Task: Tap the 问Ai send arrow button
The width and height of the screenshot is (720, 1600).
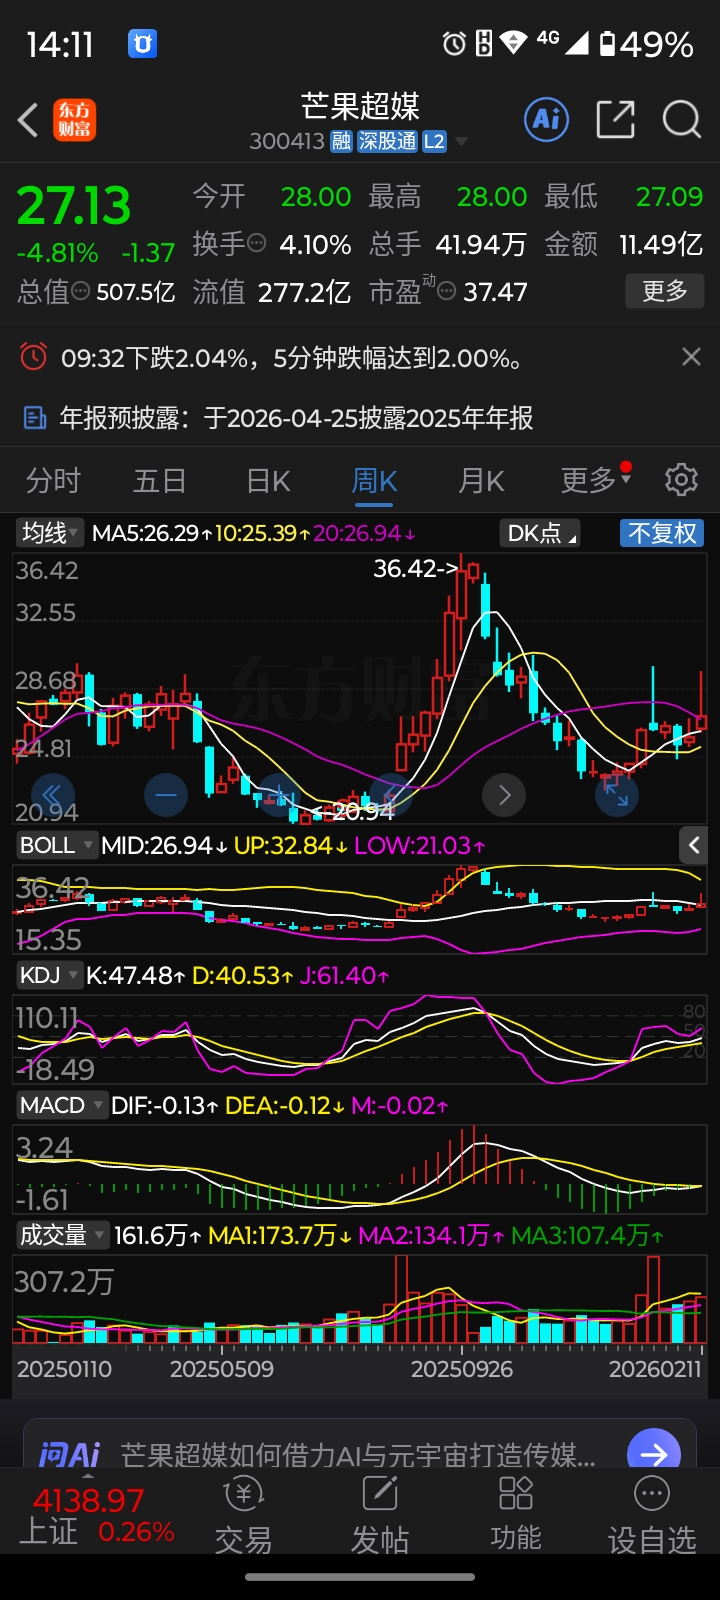Action: (654, 1453)
